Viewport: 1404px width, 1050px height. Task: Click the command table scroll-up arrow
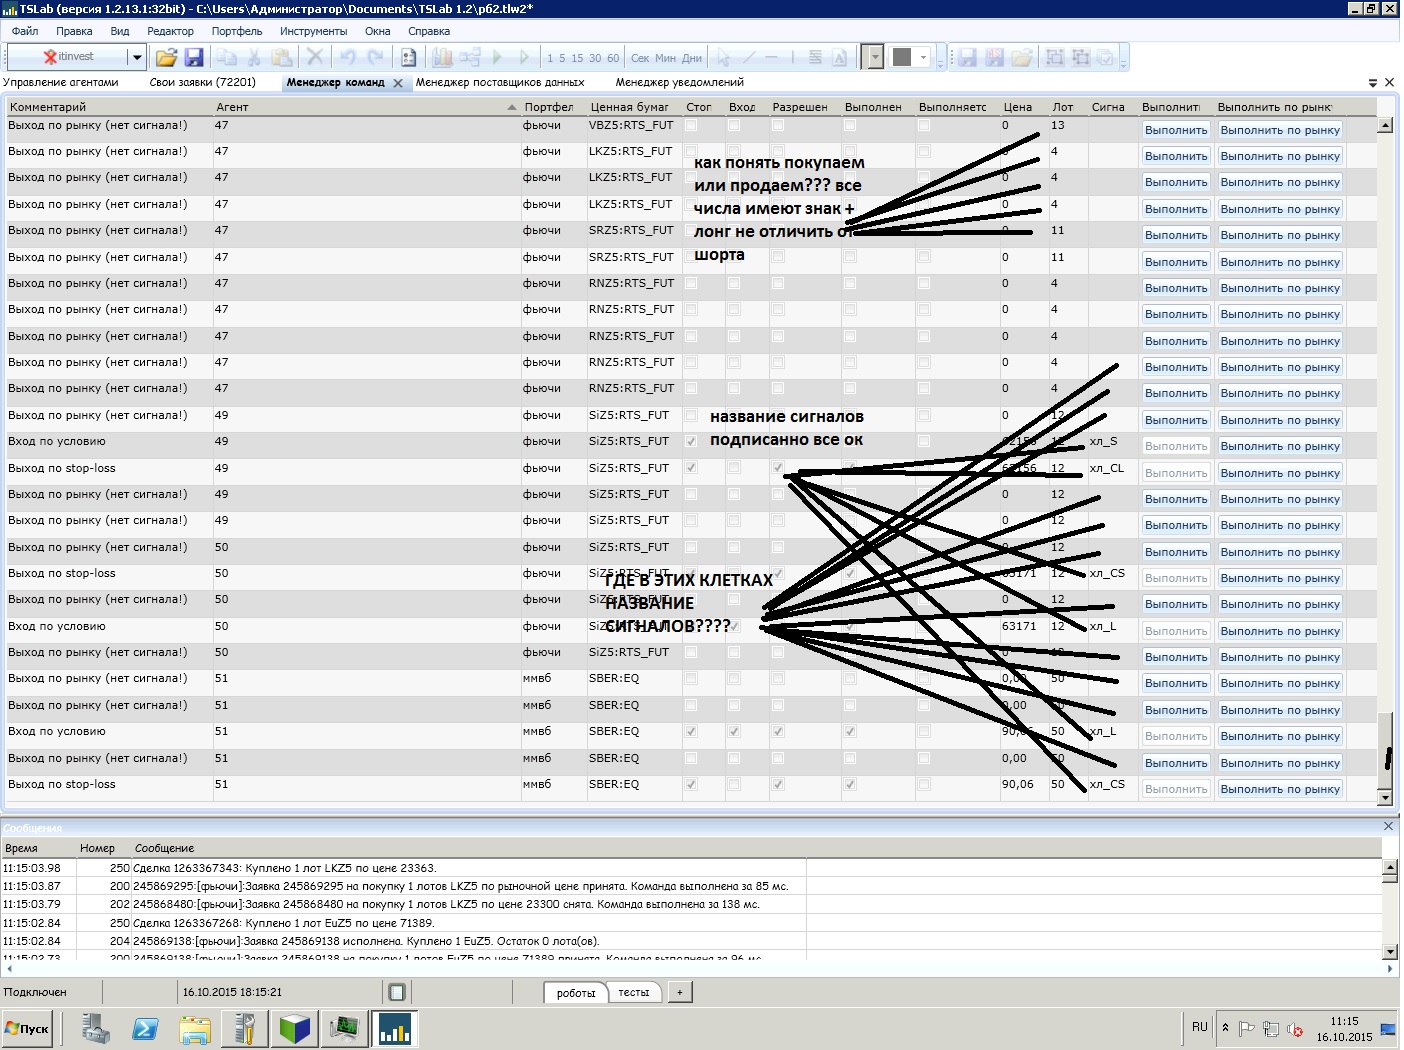[1386, 125]
